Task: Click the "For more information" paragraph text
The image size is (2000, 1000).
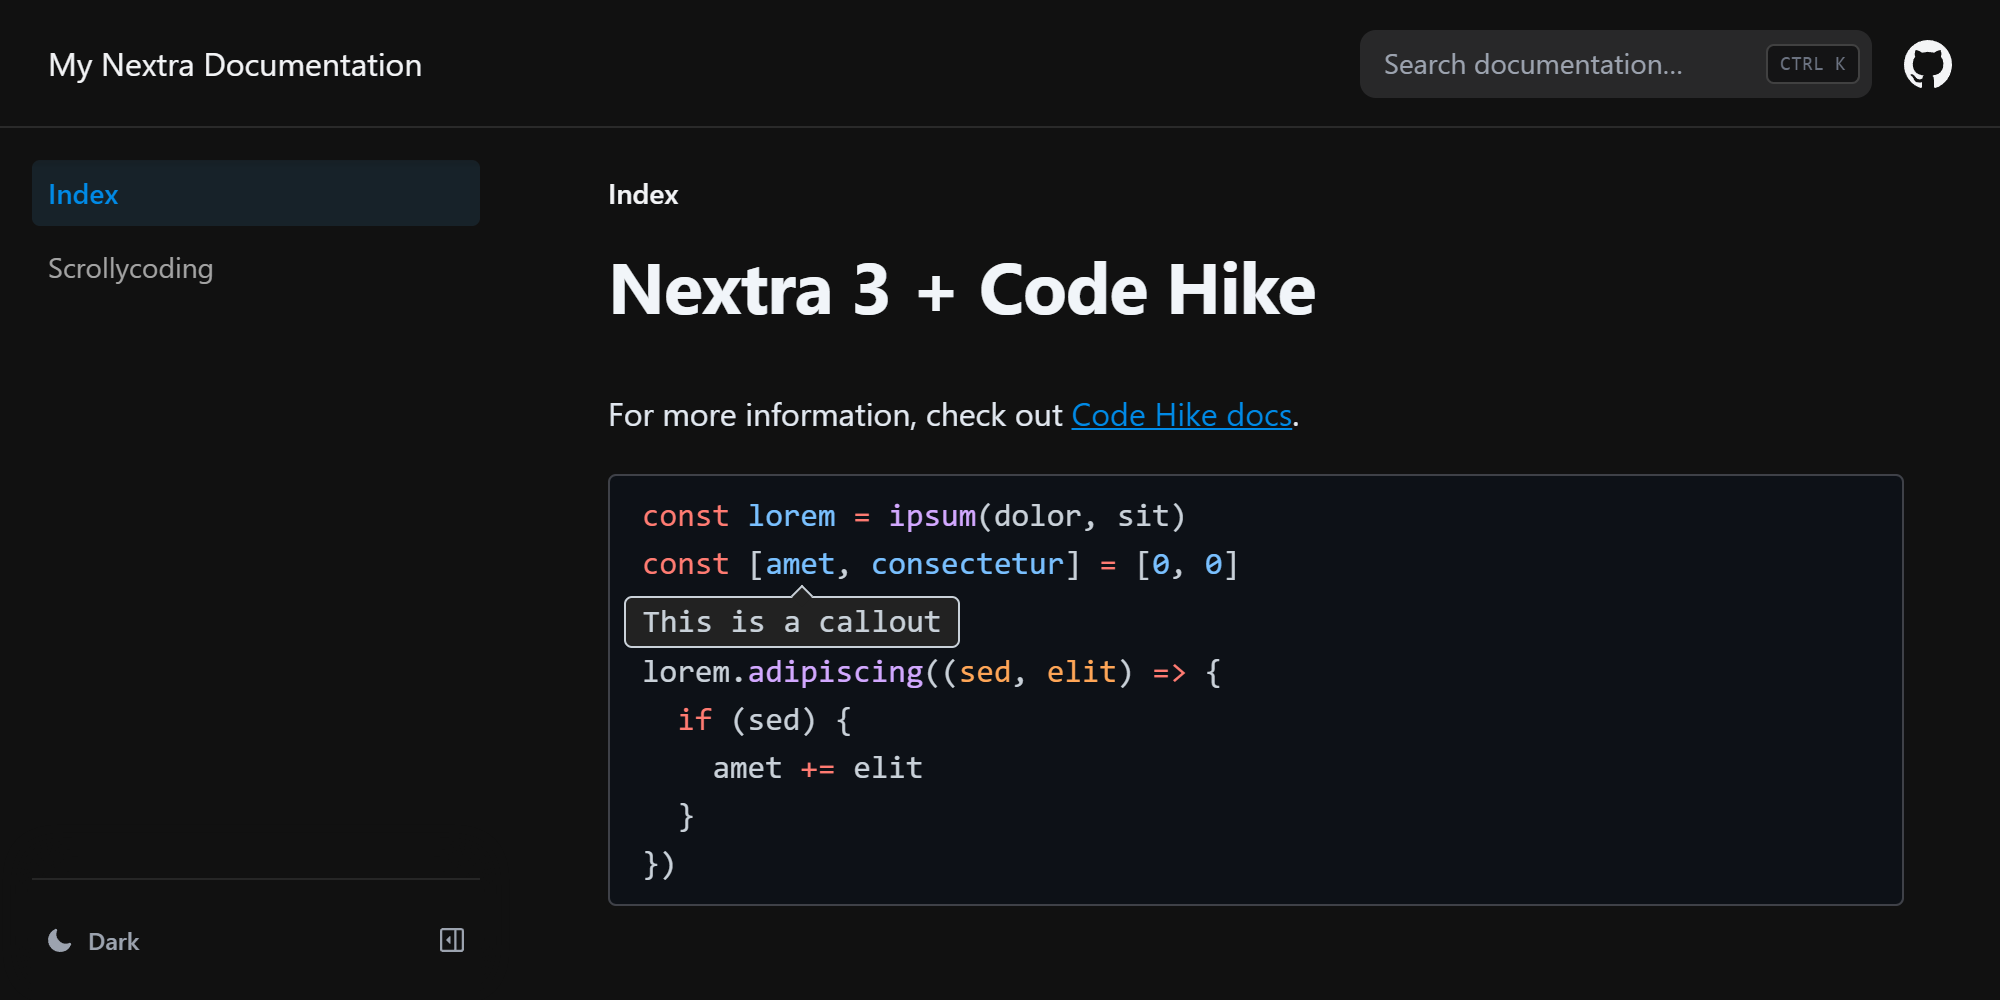Action: pyautogui.click(x=835, y=415)
